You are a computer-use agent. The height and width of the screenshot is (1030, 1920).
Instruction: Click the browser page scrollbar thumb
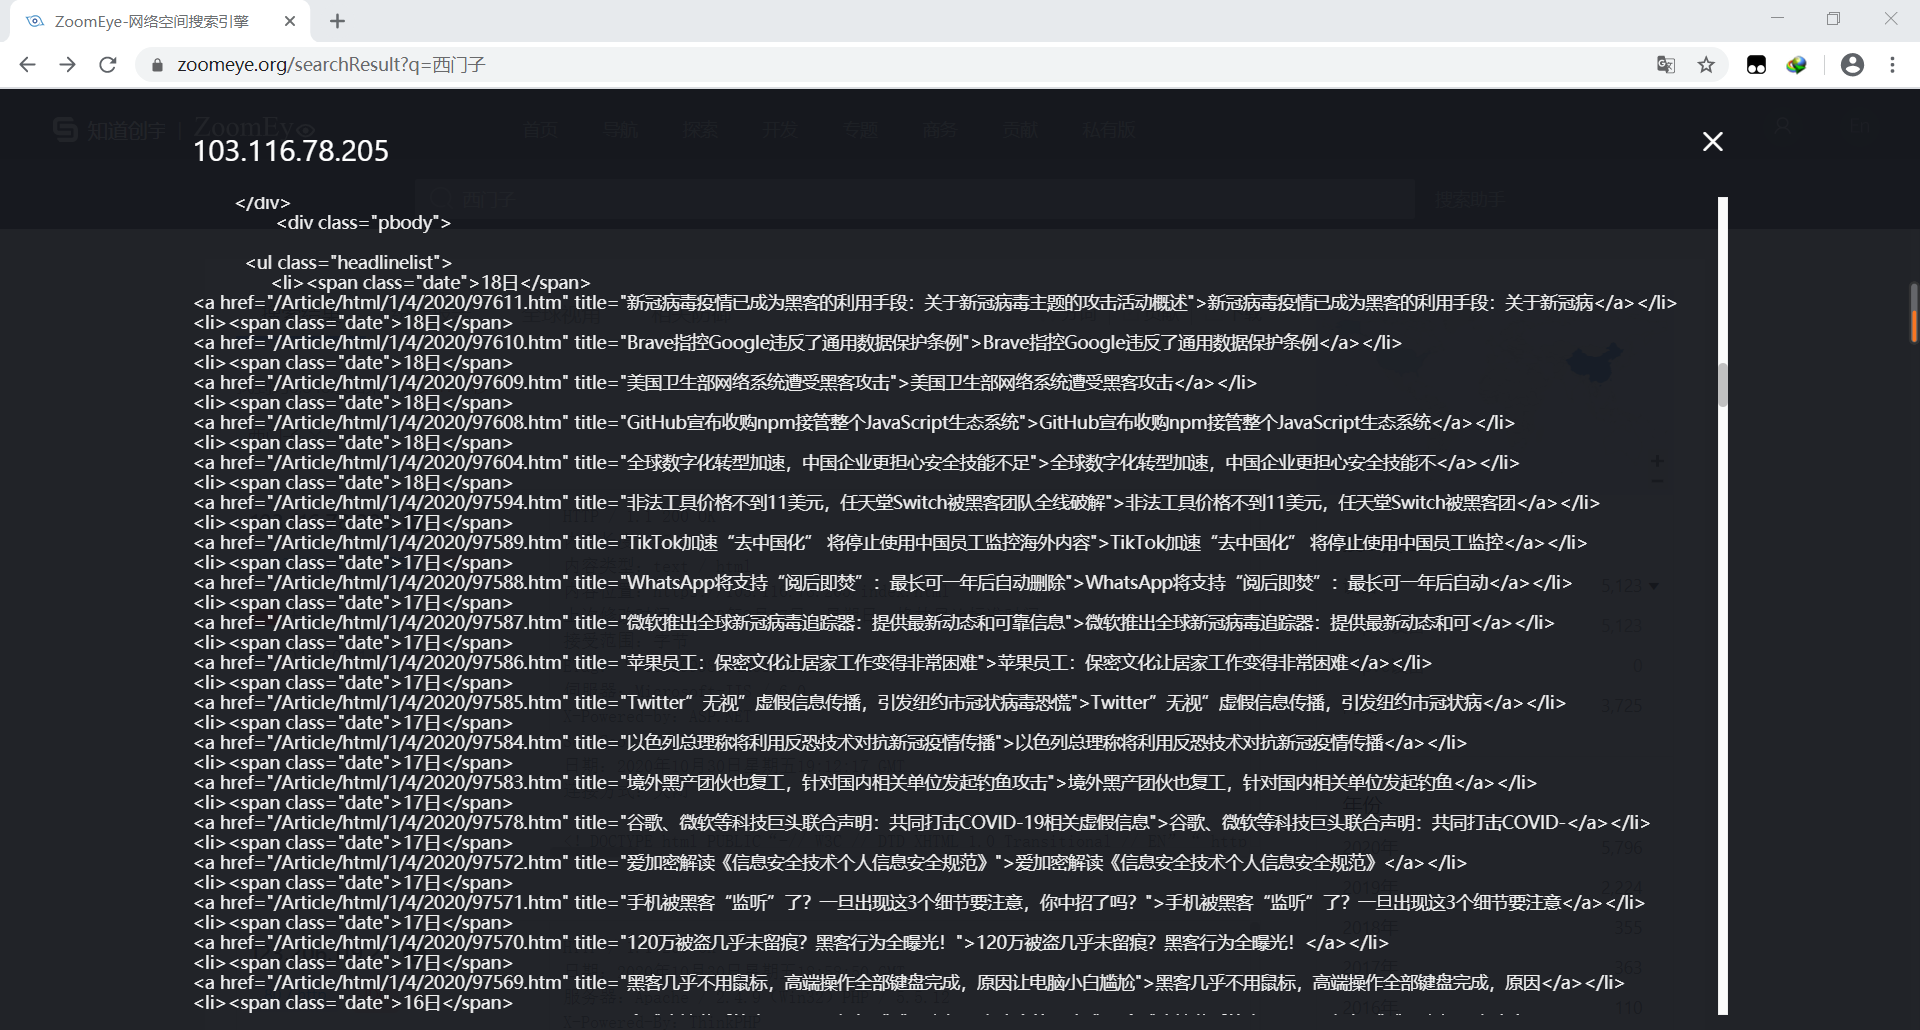[x=1914, y=312]
